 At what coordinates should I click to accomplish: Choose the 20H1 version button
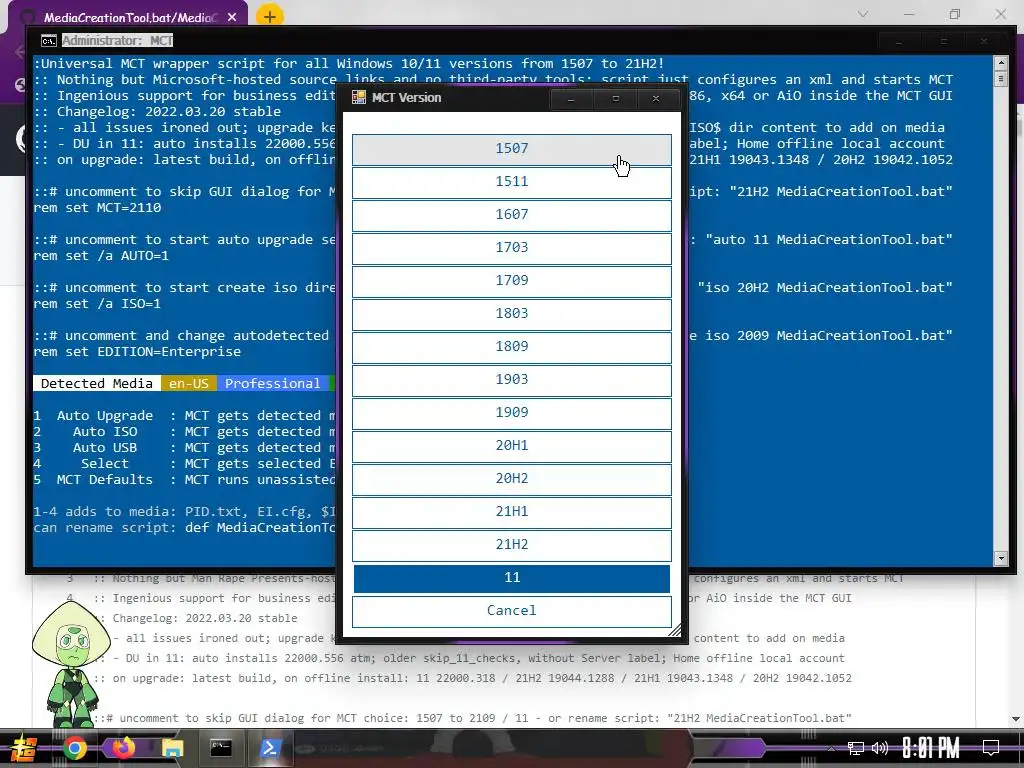tap(511, 446)
